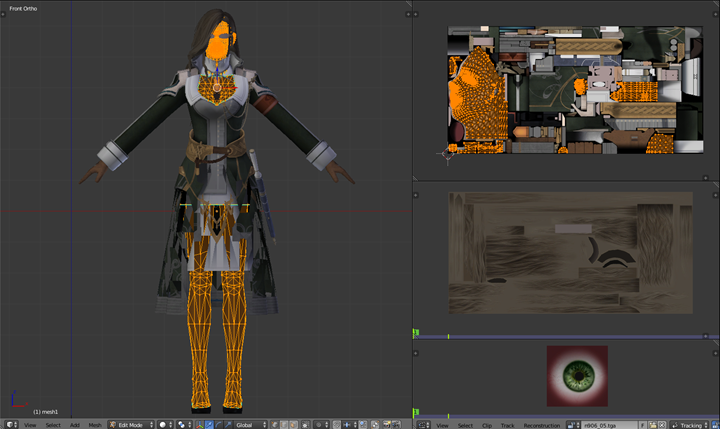Open the 3D view editor type selector
This screenshot has height=429, width=720.
[x=9, y=424]
